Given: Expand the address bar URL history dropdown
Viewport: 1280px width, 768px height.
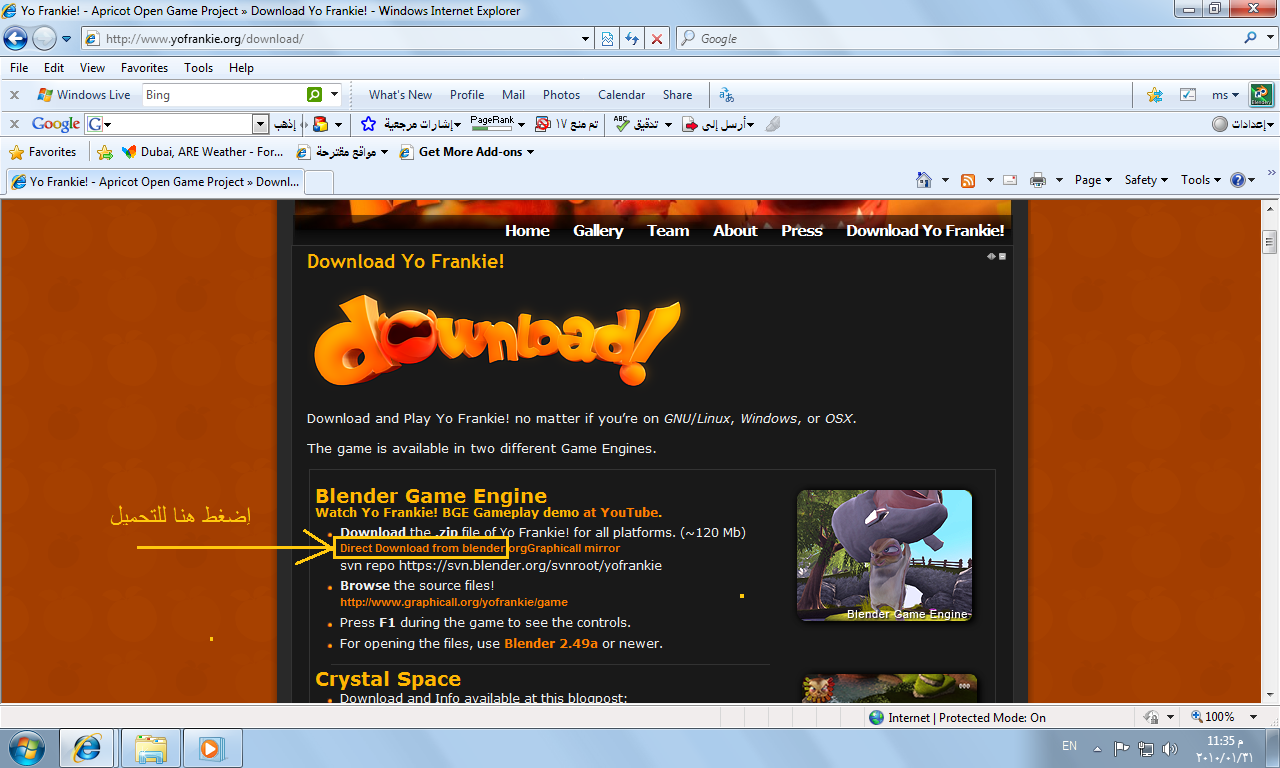Looking at the screenshot, I should click(586, 39).
